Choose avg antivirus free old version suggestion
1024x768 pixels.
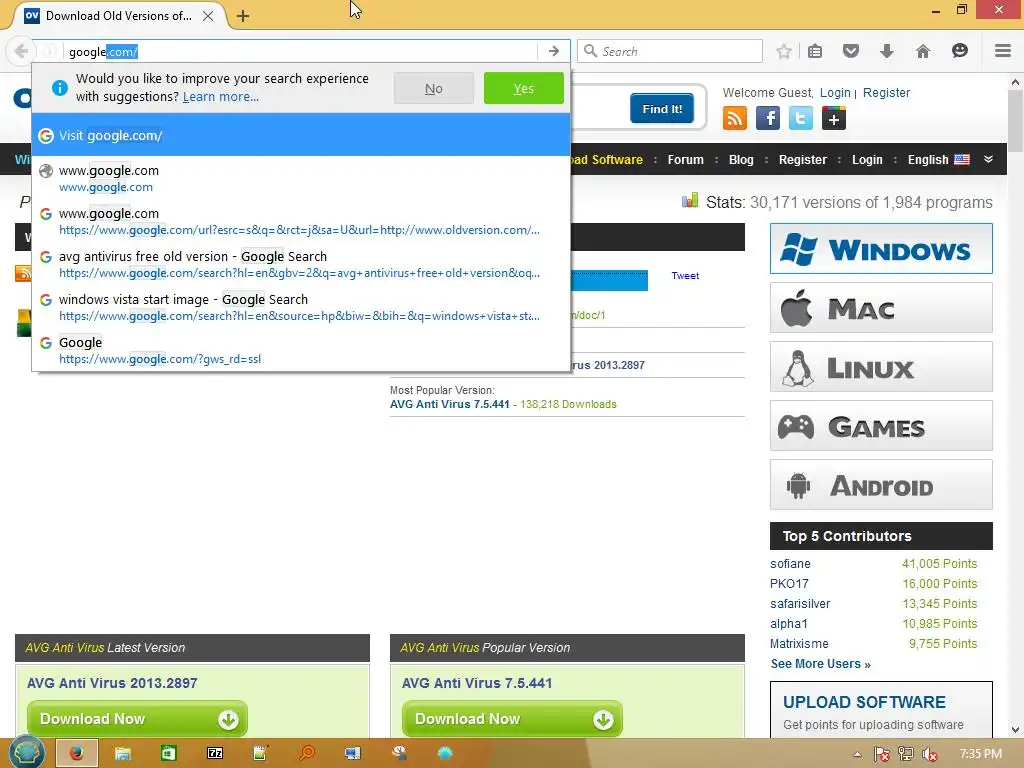(301, 264)
